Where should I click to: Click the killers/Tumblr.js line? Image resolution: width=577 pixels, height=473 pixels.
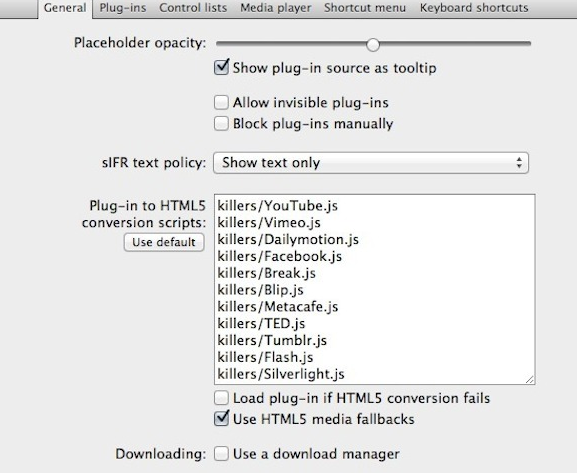coord(272,340)
